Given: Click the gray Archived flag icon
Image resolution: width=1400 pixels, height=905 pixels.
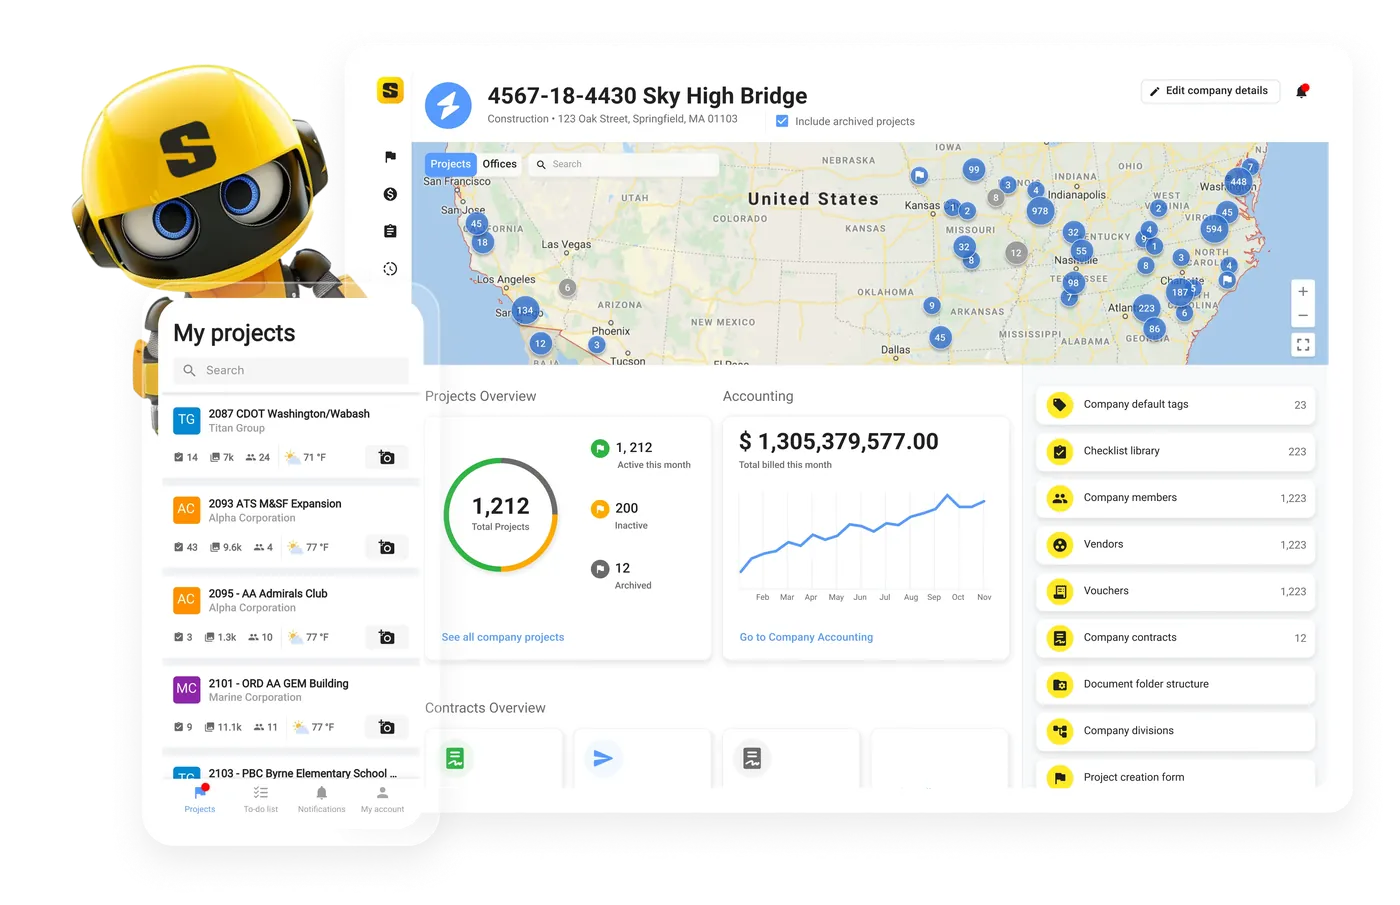Looking at the screenshot, I should click(x=600, y=568).
